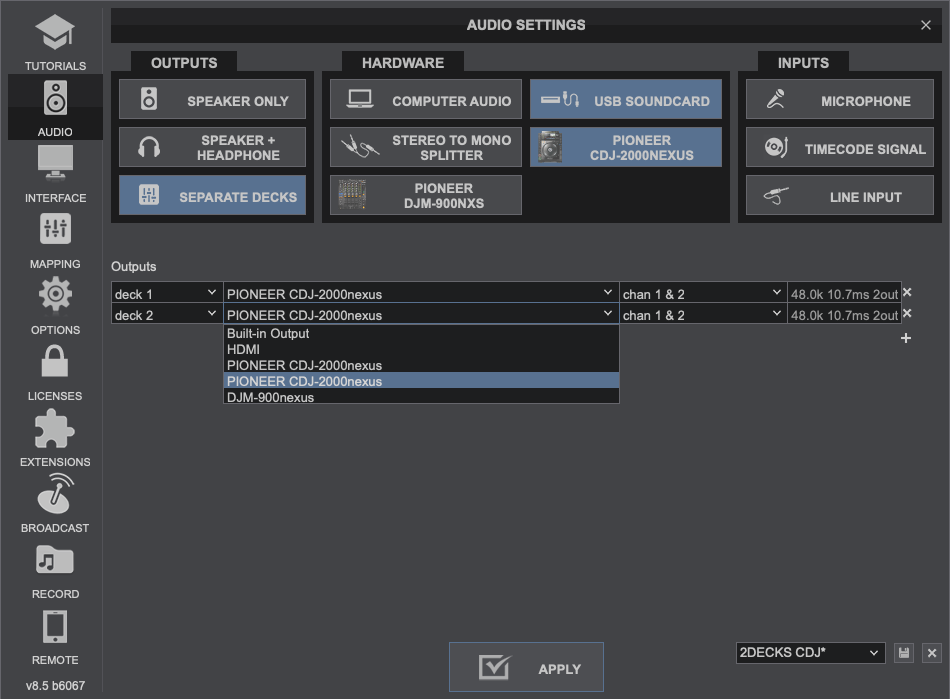Image resolution: width=950 pixels, height=699 pixels.
Task: Close the Audio Settings window
Action: coord(926,25)
